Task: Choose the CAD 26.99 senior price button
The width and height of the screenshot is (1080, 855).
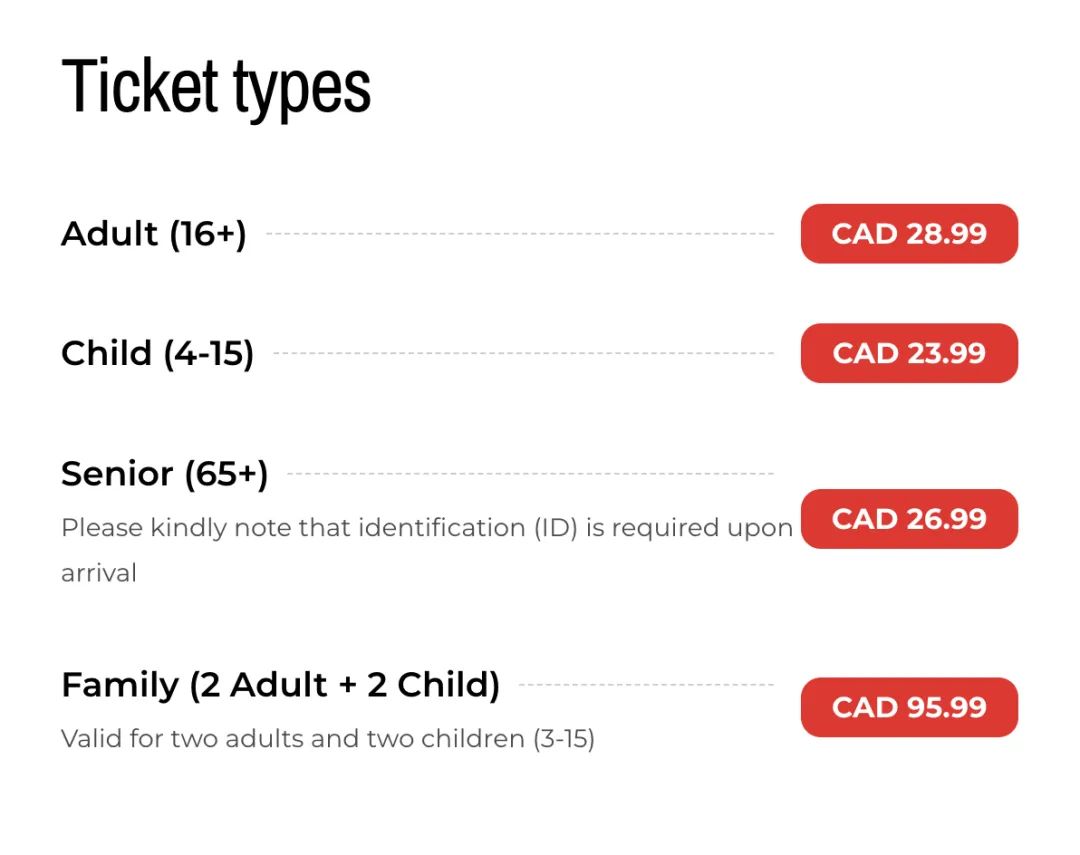Action: (x=908, y=519)
